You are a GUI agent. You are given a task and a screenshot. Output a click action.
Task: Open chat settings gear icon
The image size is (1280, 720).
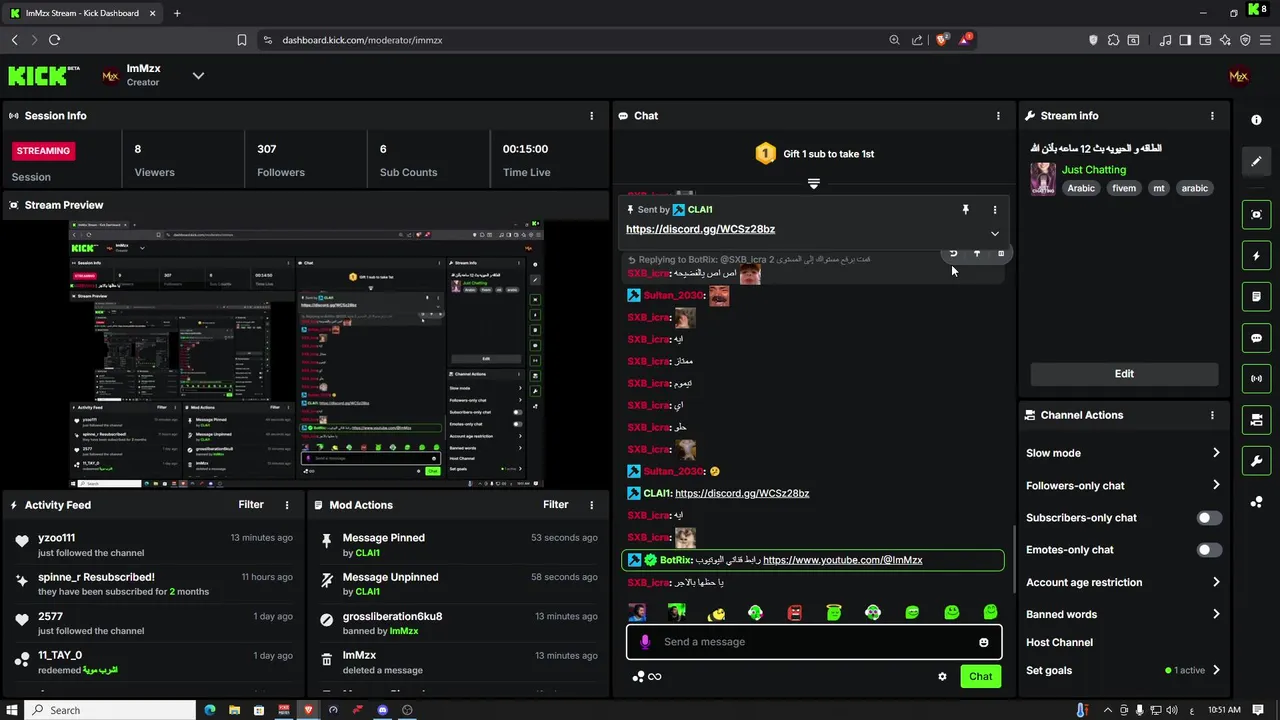coord(942,677)
